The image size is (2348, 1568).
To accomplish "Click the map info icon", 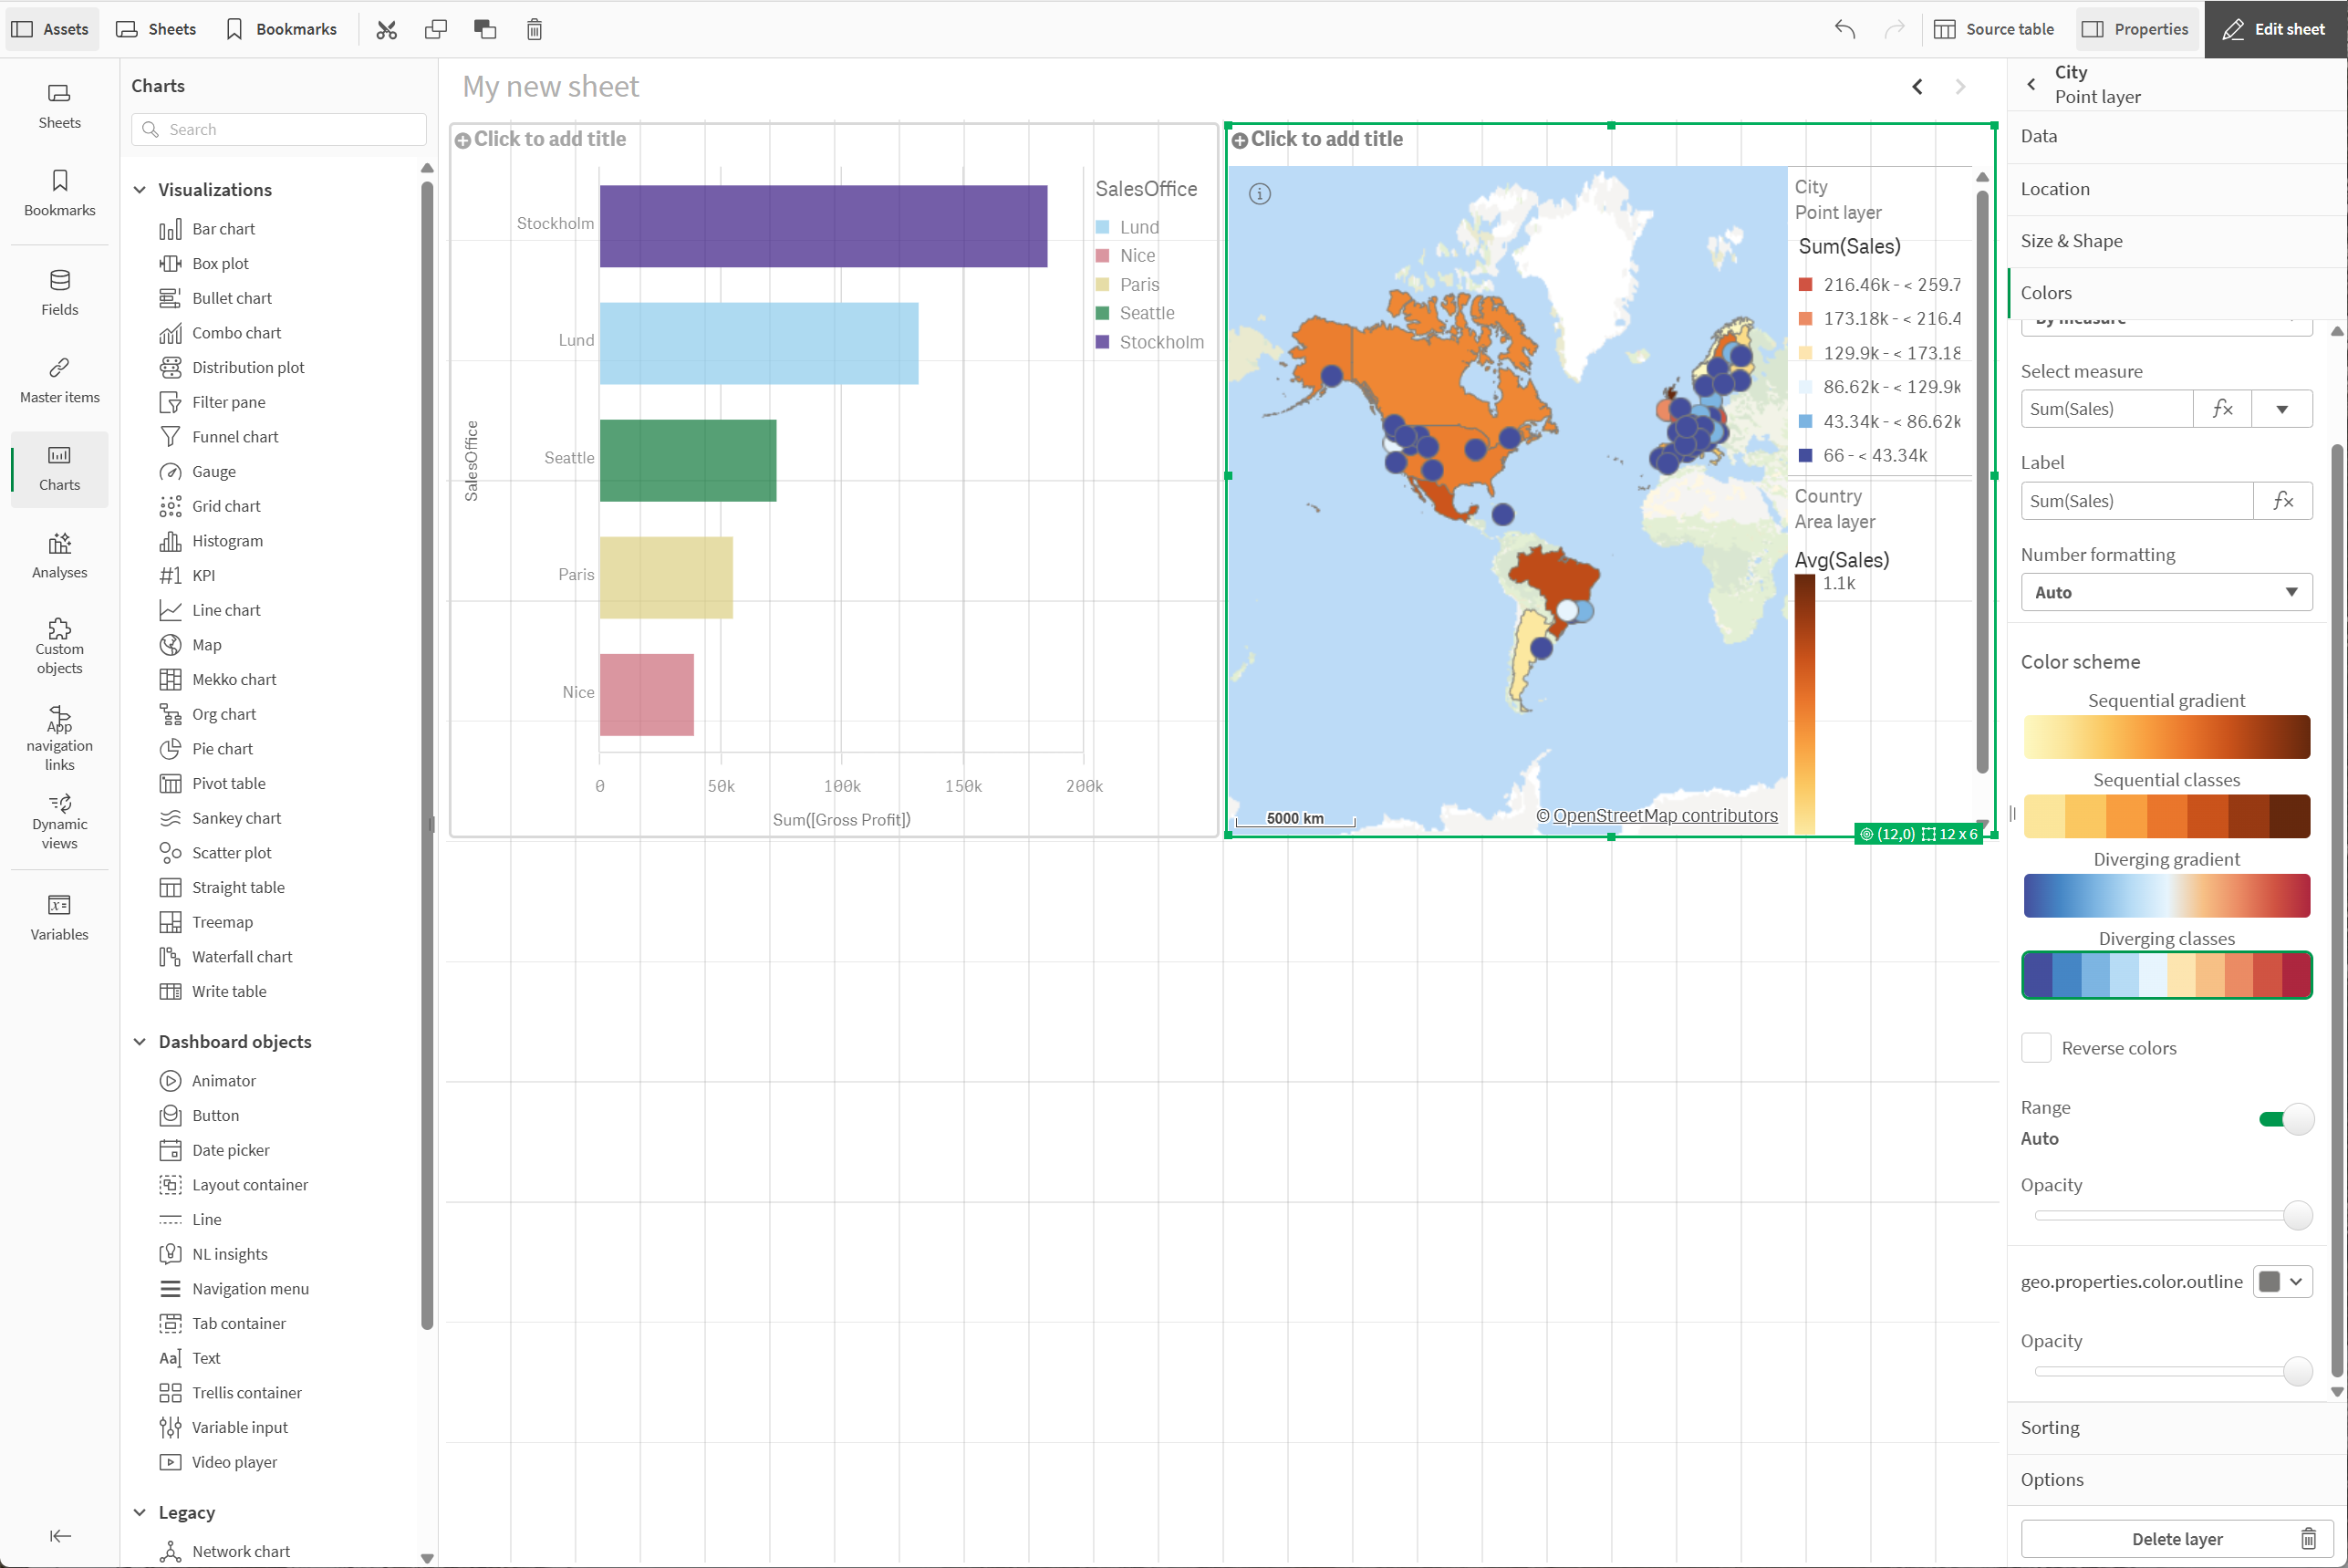I will [x=1259, y=194].
